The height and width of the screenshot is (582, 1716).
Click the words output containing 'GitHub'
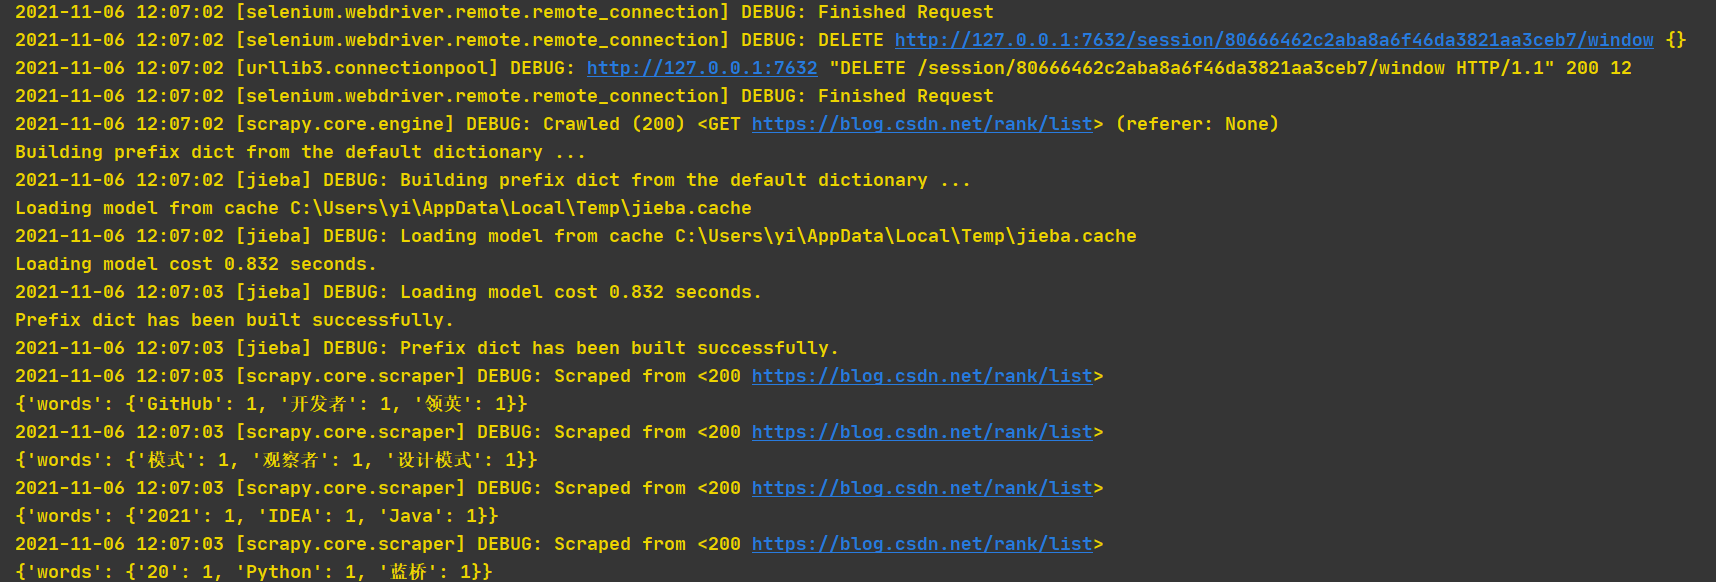click(271, 404)
